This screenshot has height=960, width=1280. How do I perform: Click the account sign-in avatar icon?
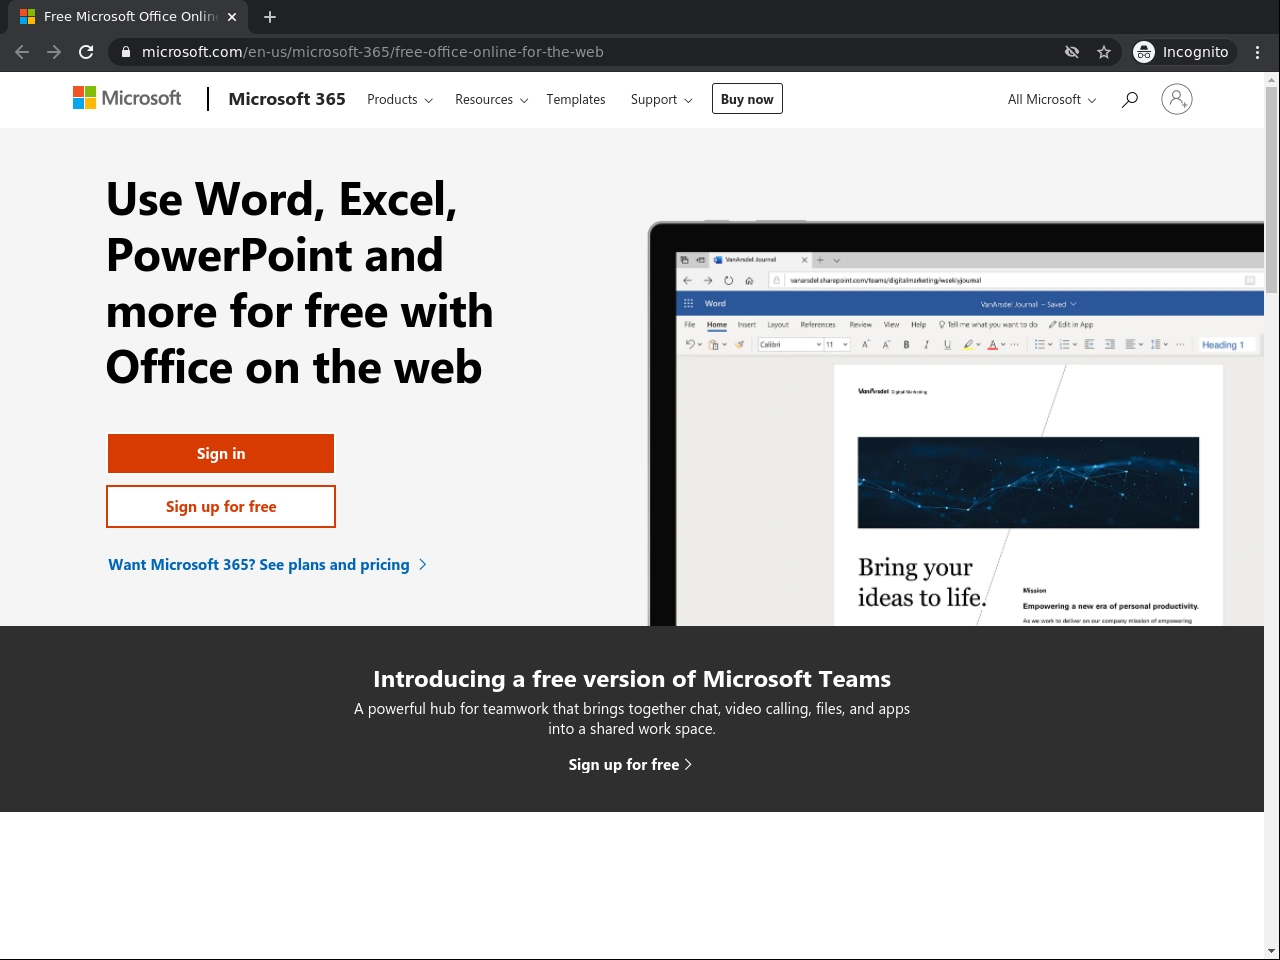(x=1177, y=99)
